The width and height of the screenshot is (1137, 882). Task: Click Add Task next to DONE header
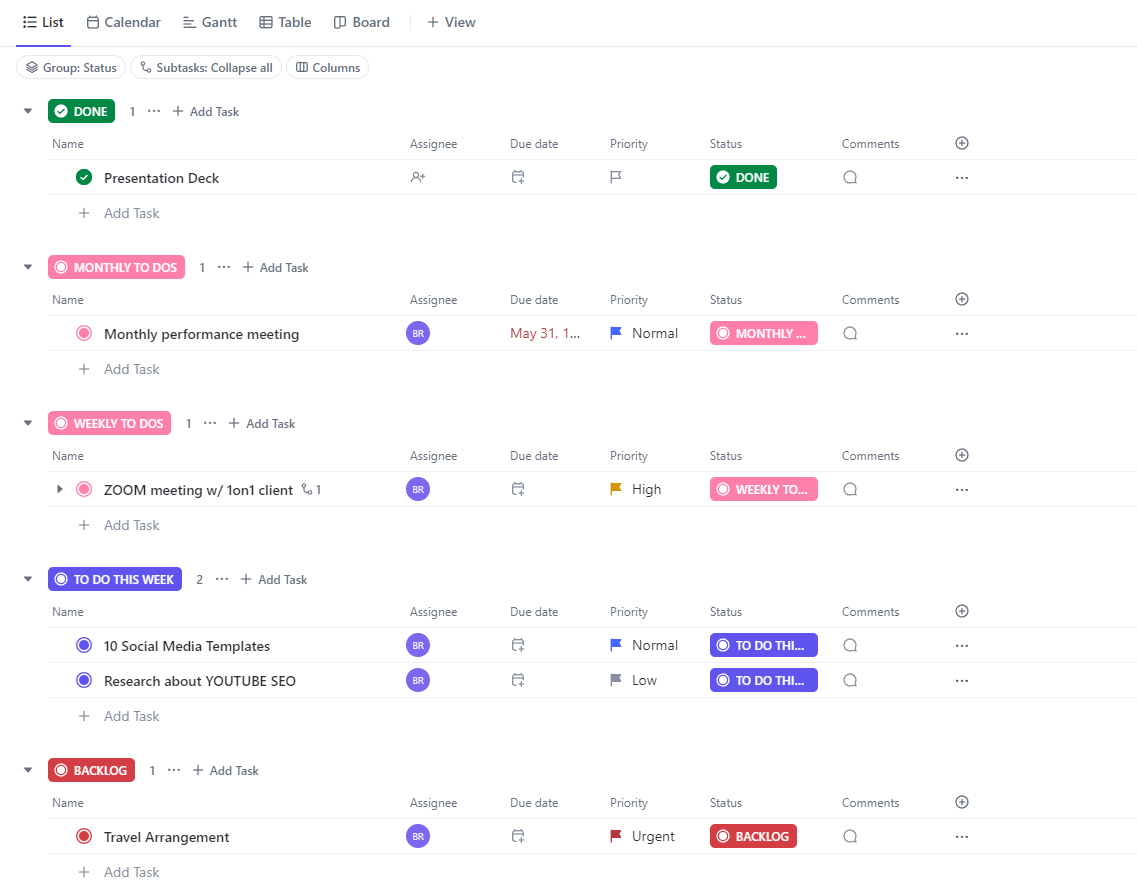click(206, 112)
